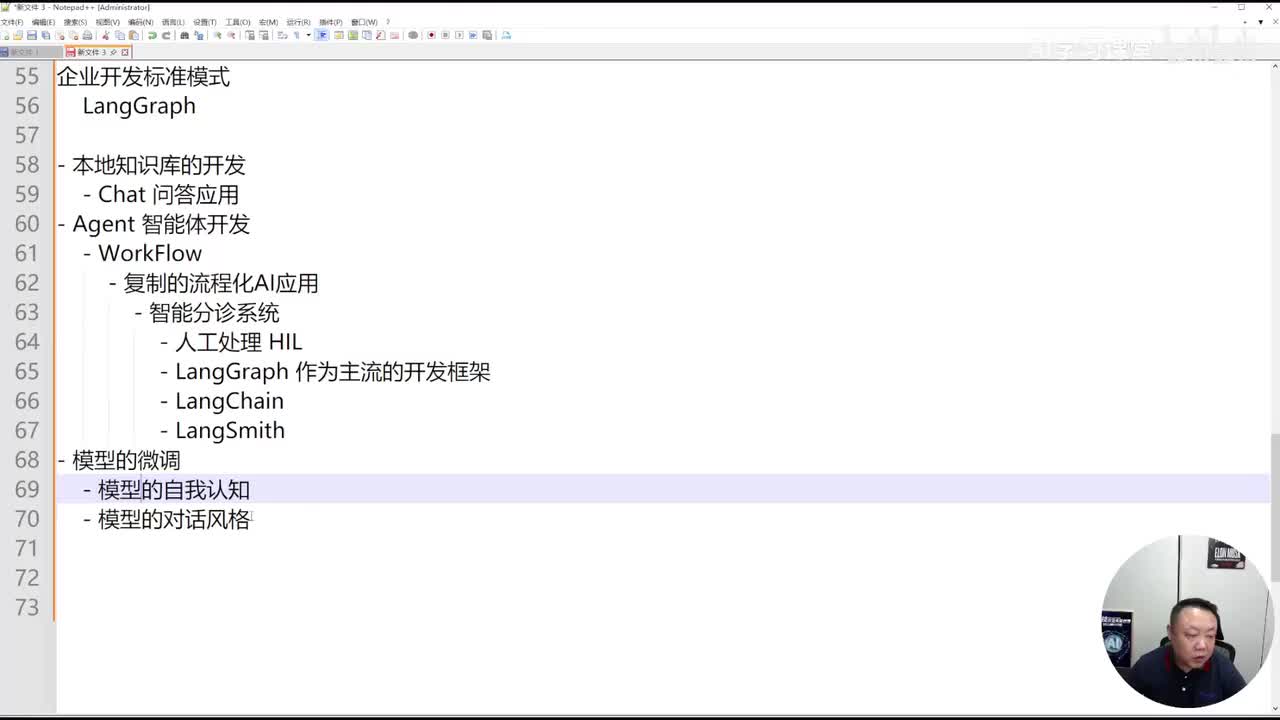Click the Replace toolbar icon

(198, 35)
